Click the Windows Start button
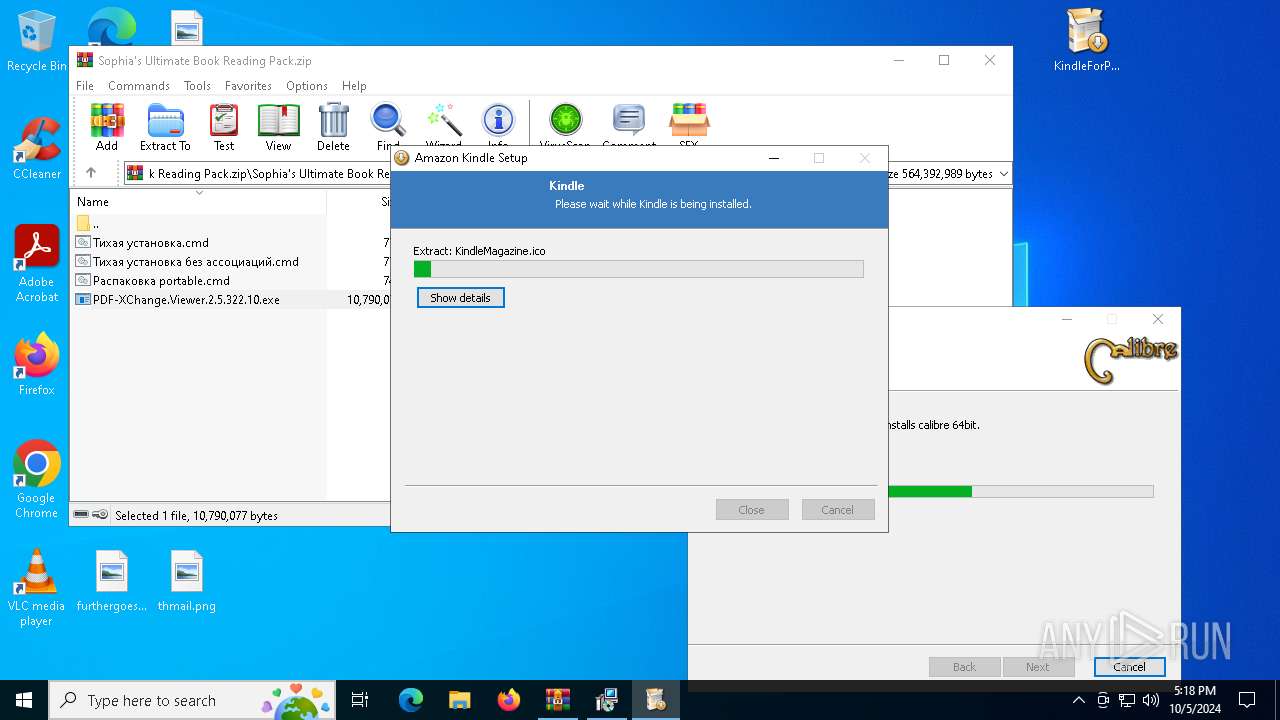 (24, 700)
